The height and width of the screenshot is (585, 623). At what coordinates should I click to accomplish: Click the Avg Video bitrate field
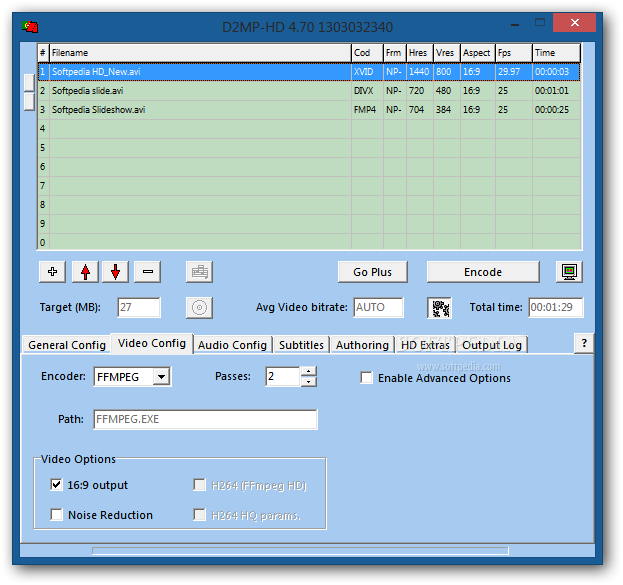tap(379, 307)
